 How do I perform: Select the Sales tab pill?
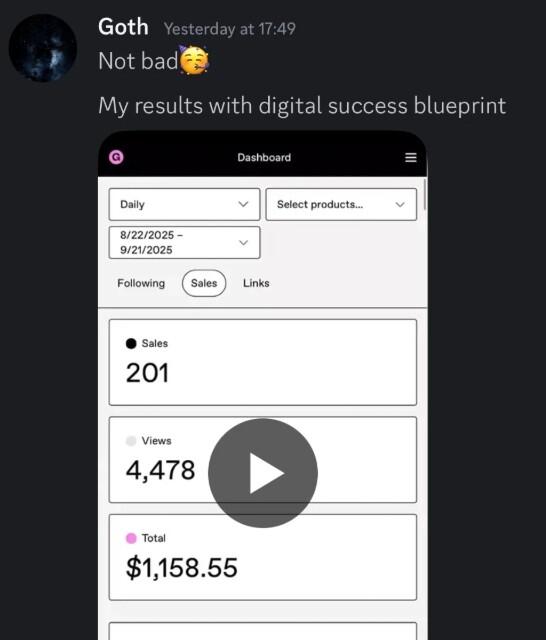[x=204, y=283]
